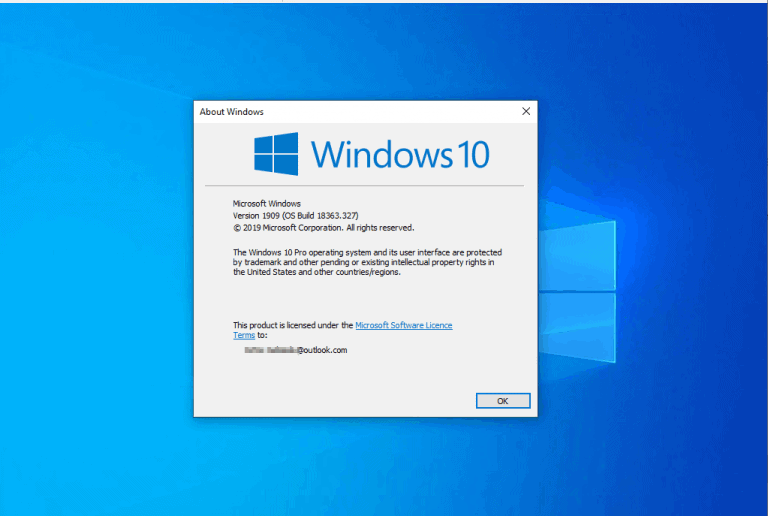The image size is (768, 516).
Task: Click the Windows 10 logo icon
Action: pos(276,154)
